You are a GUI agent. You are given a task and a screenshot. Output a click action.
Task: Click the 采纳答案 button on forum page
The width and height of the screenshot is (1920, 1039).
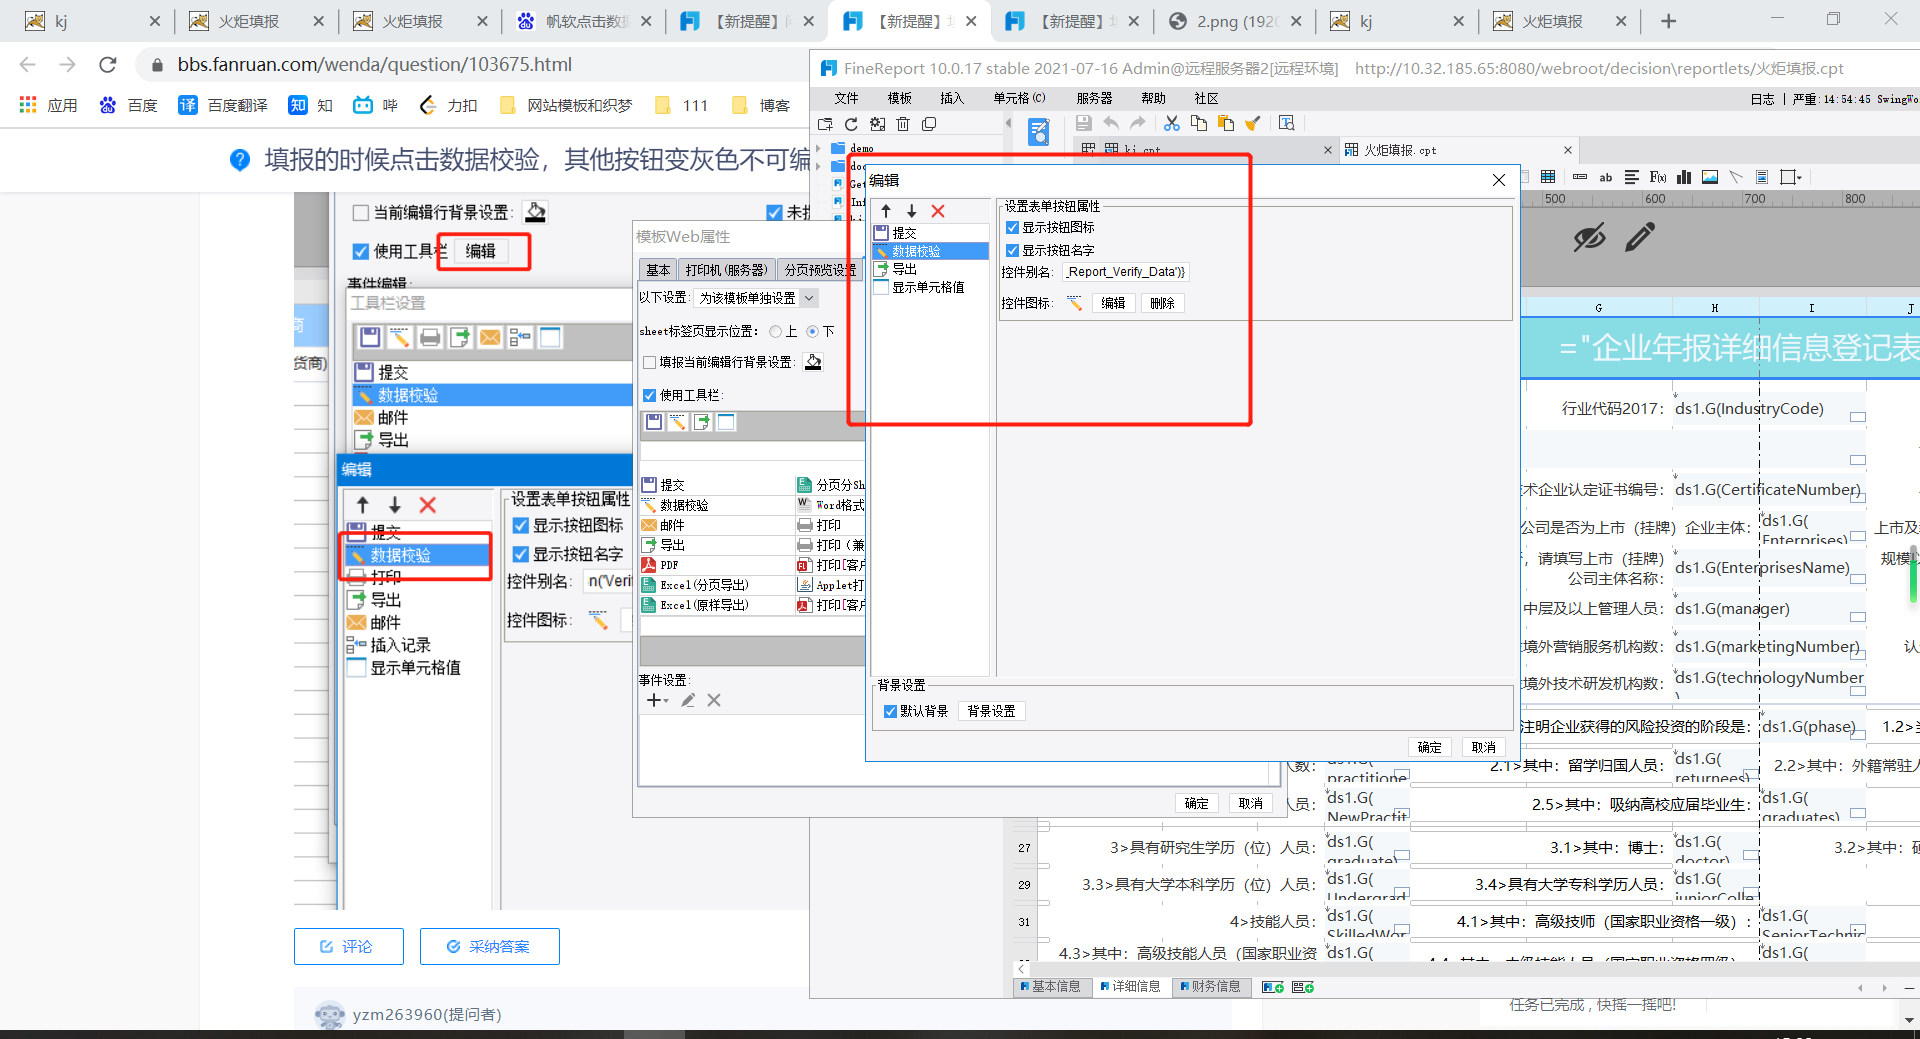(x=489, y=946)
